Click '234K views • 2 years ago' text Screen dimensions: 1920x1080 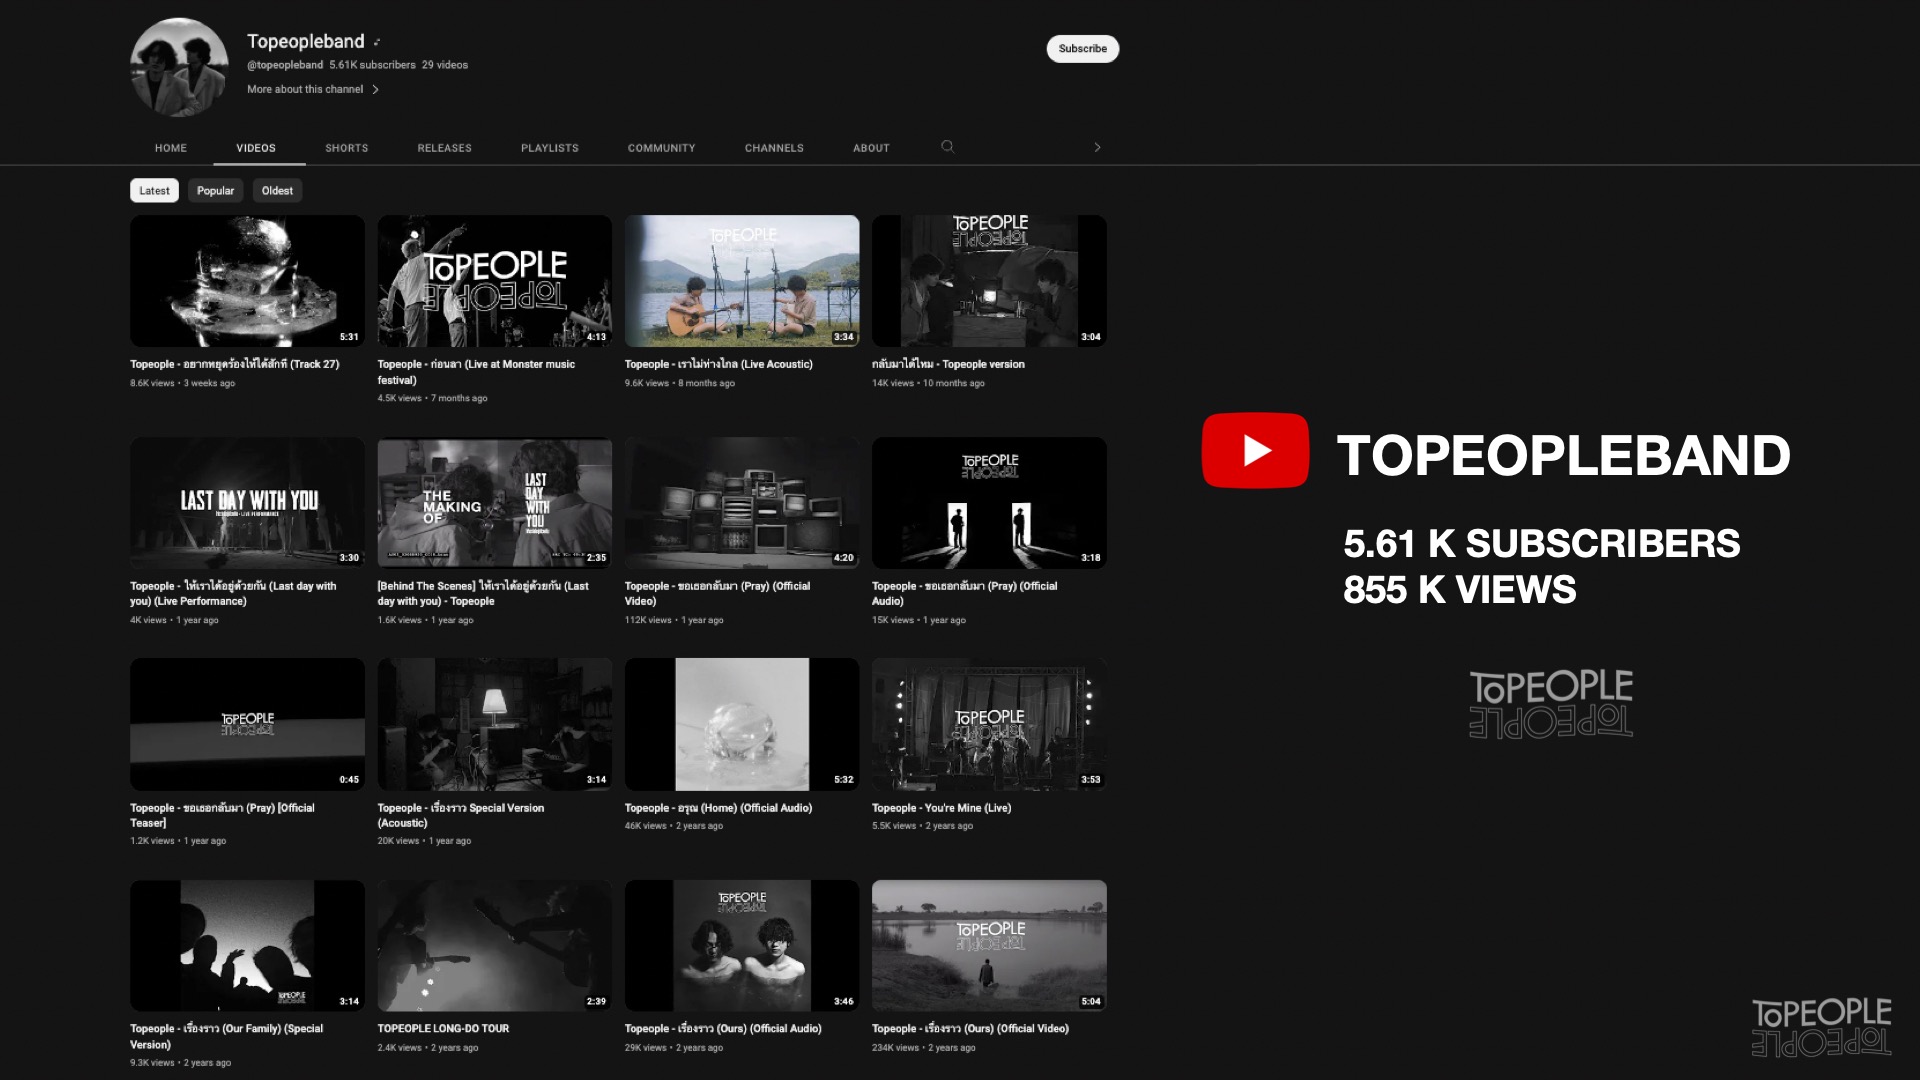[923, 1048]
